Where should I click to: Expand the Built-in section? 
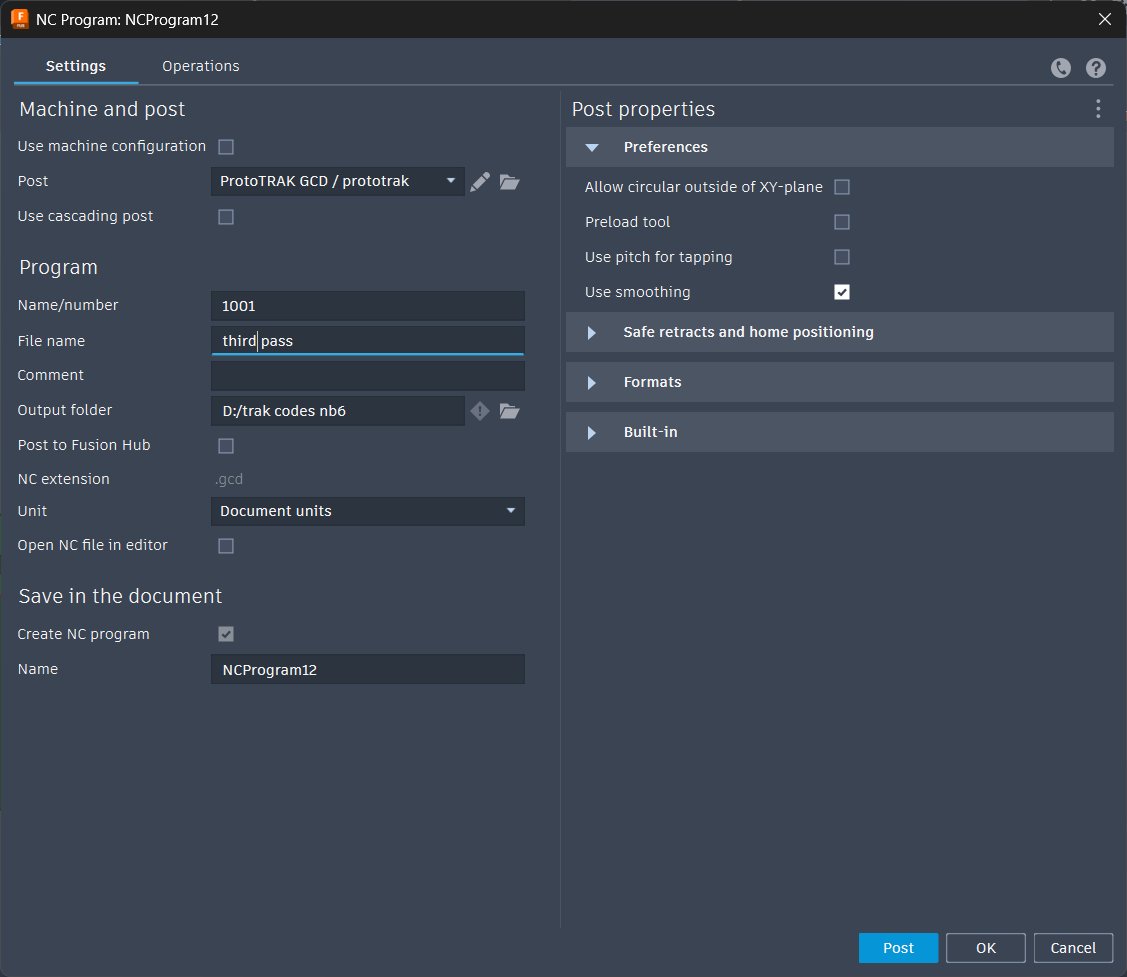click(840, 432)
